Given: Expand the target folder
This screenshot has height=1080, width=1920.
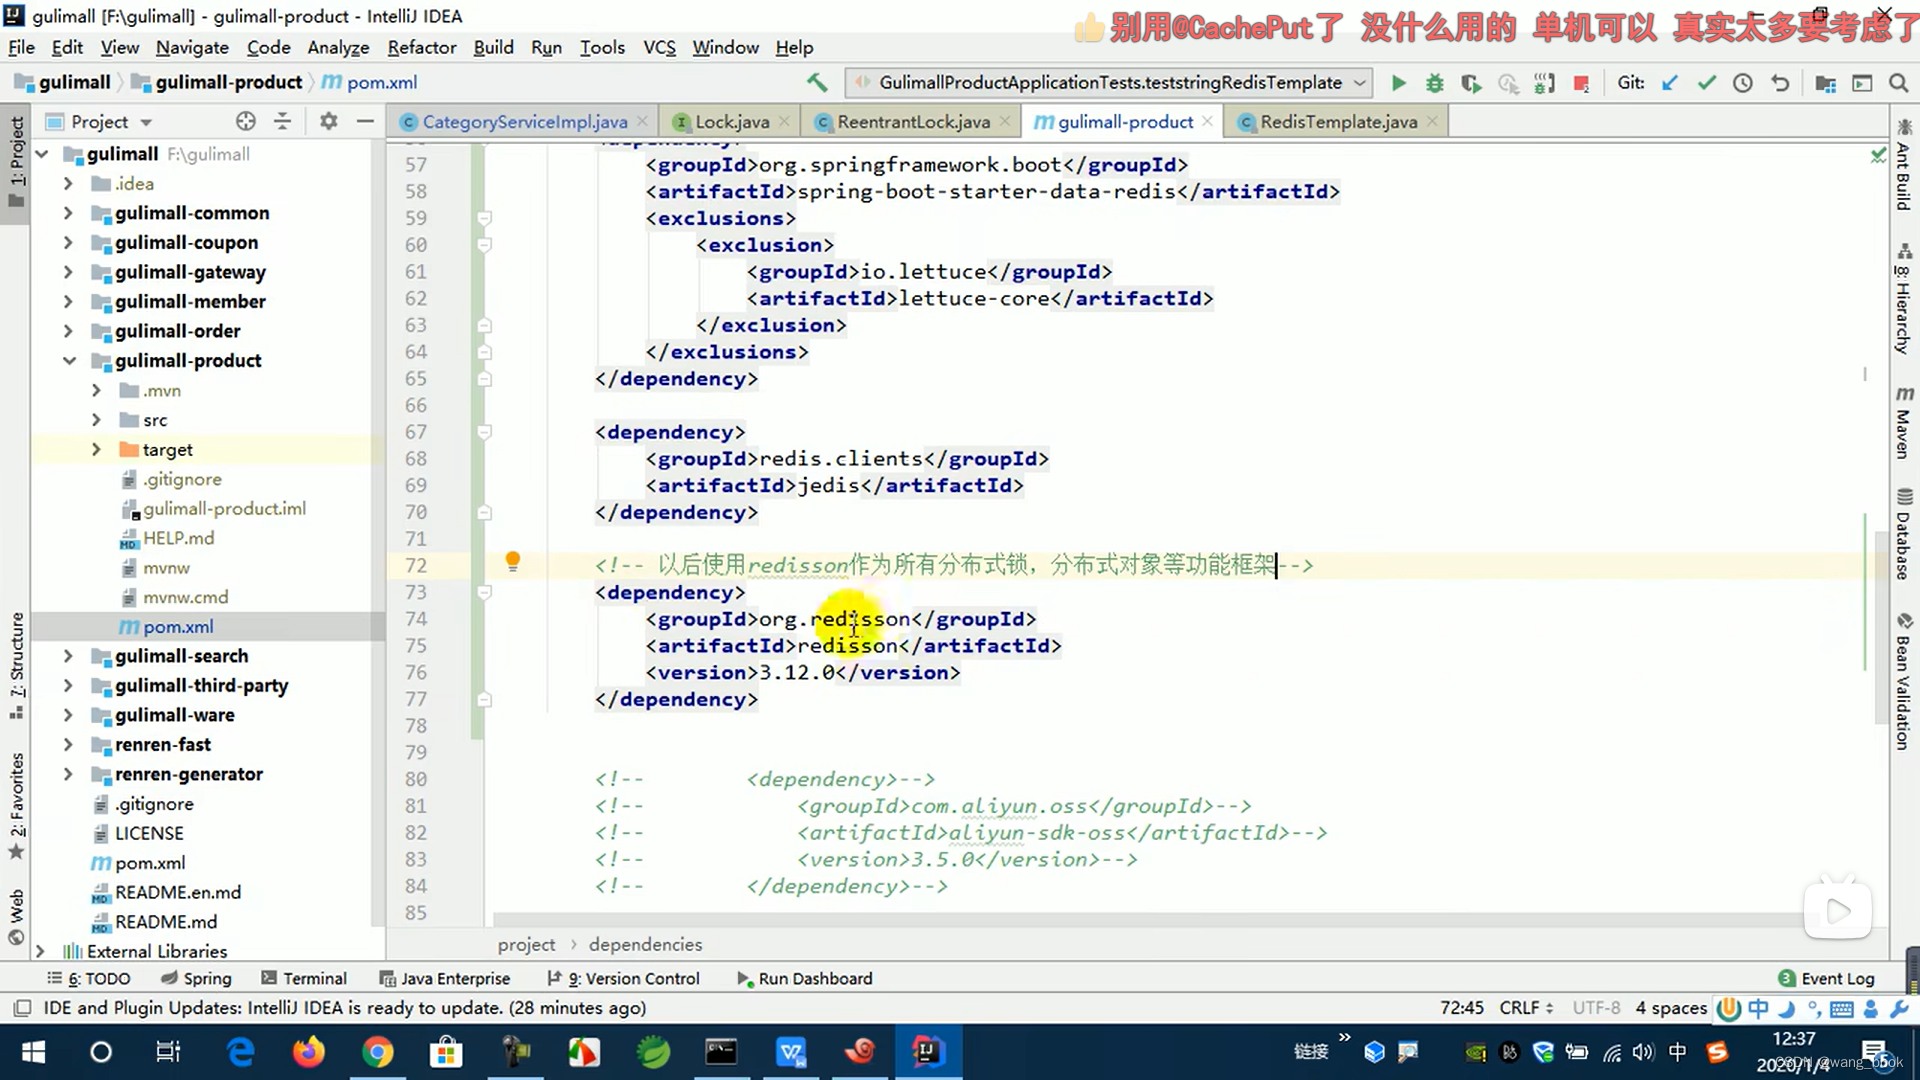Looking at the screenshot, I should (96, 450).
